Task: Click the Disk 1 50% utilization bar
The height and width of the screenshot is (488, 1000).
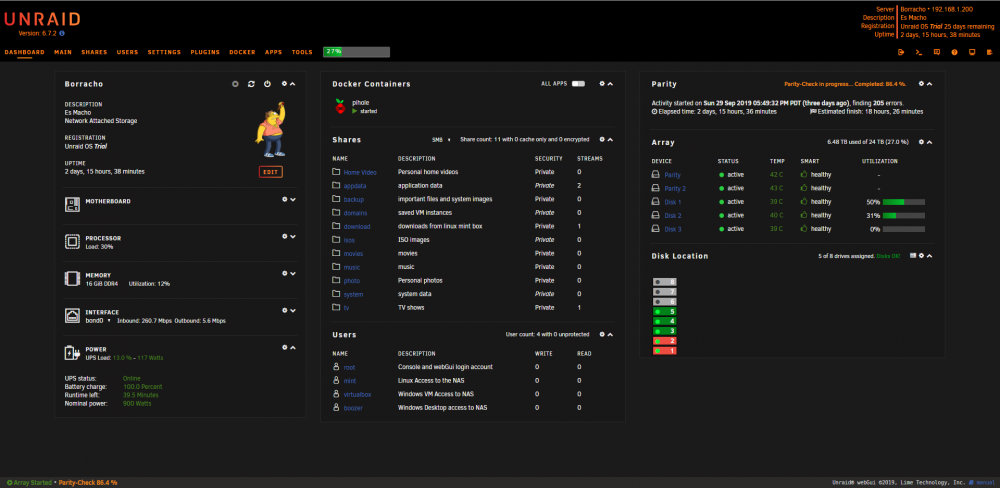Action: 904,202
